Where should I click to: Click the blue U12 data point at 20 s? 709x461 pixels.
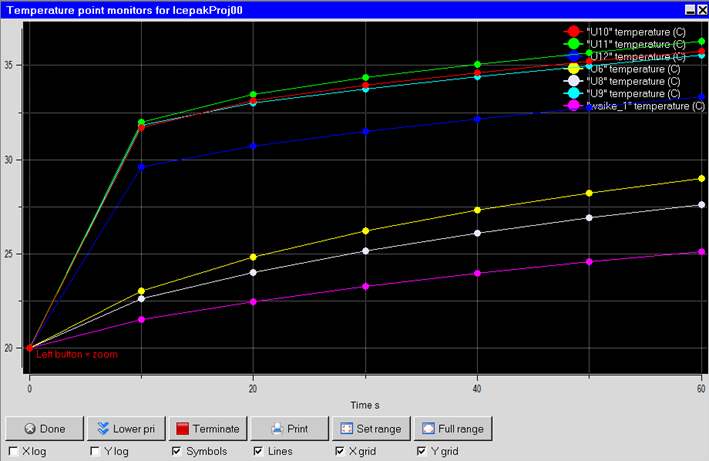click(253, 146)
